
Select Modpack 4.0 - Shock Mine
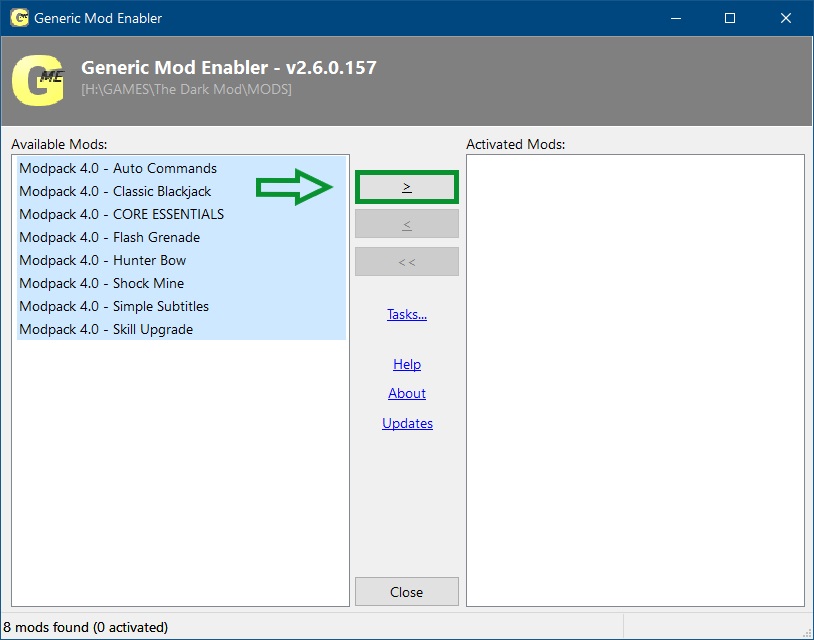click(x=181, y=283)
